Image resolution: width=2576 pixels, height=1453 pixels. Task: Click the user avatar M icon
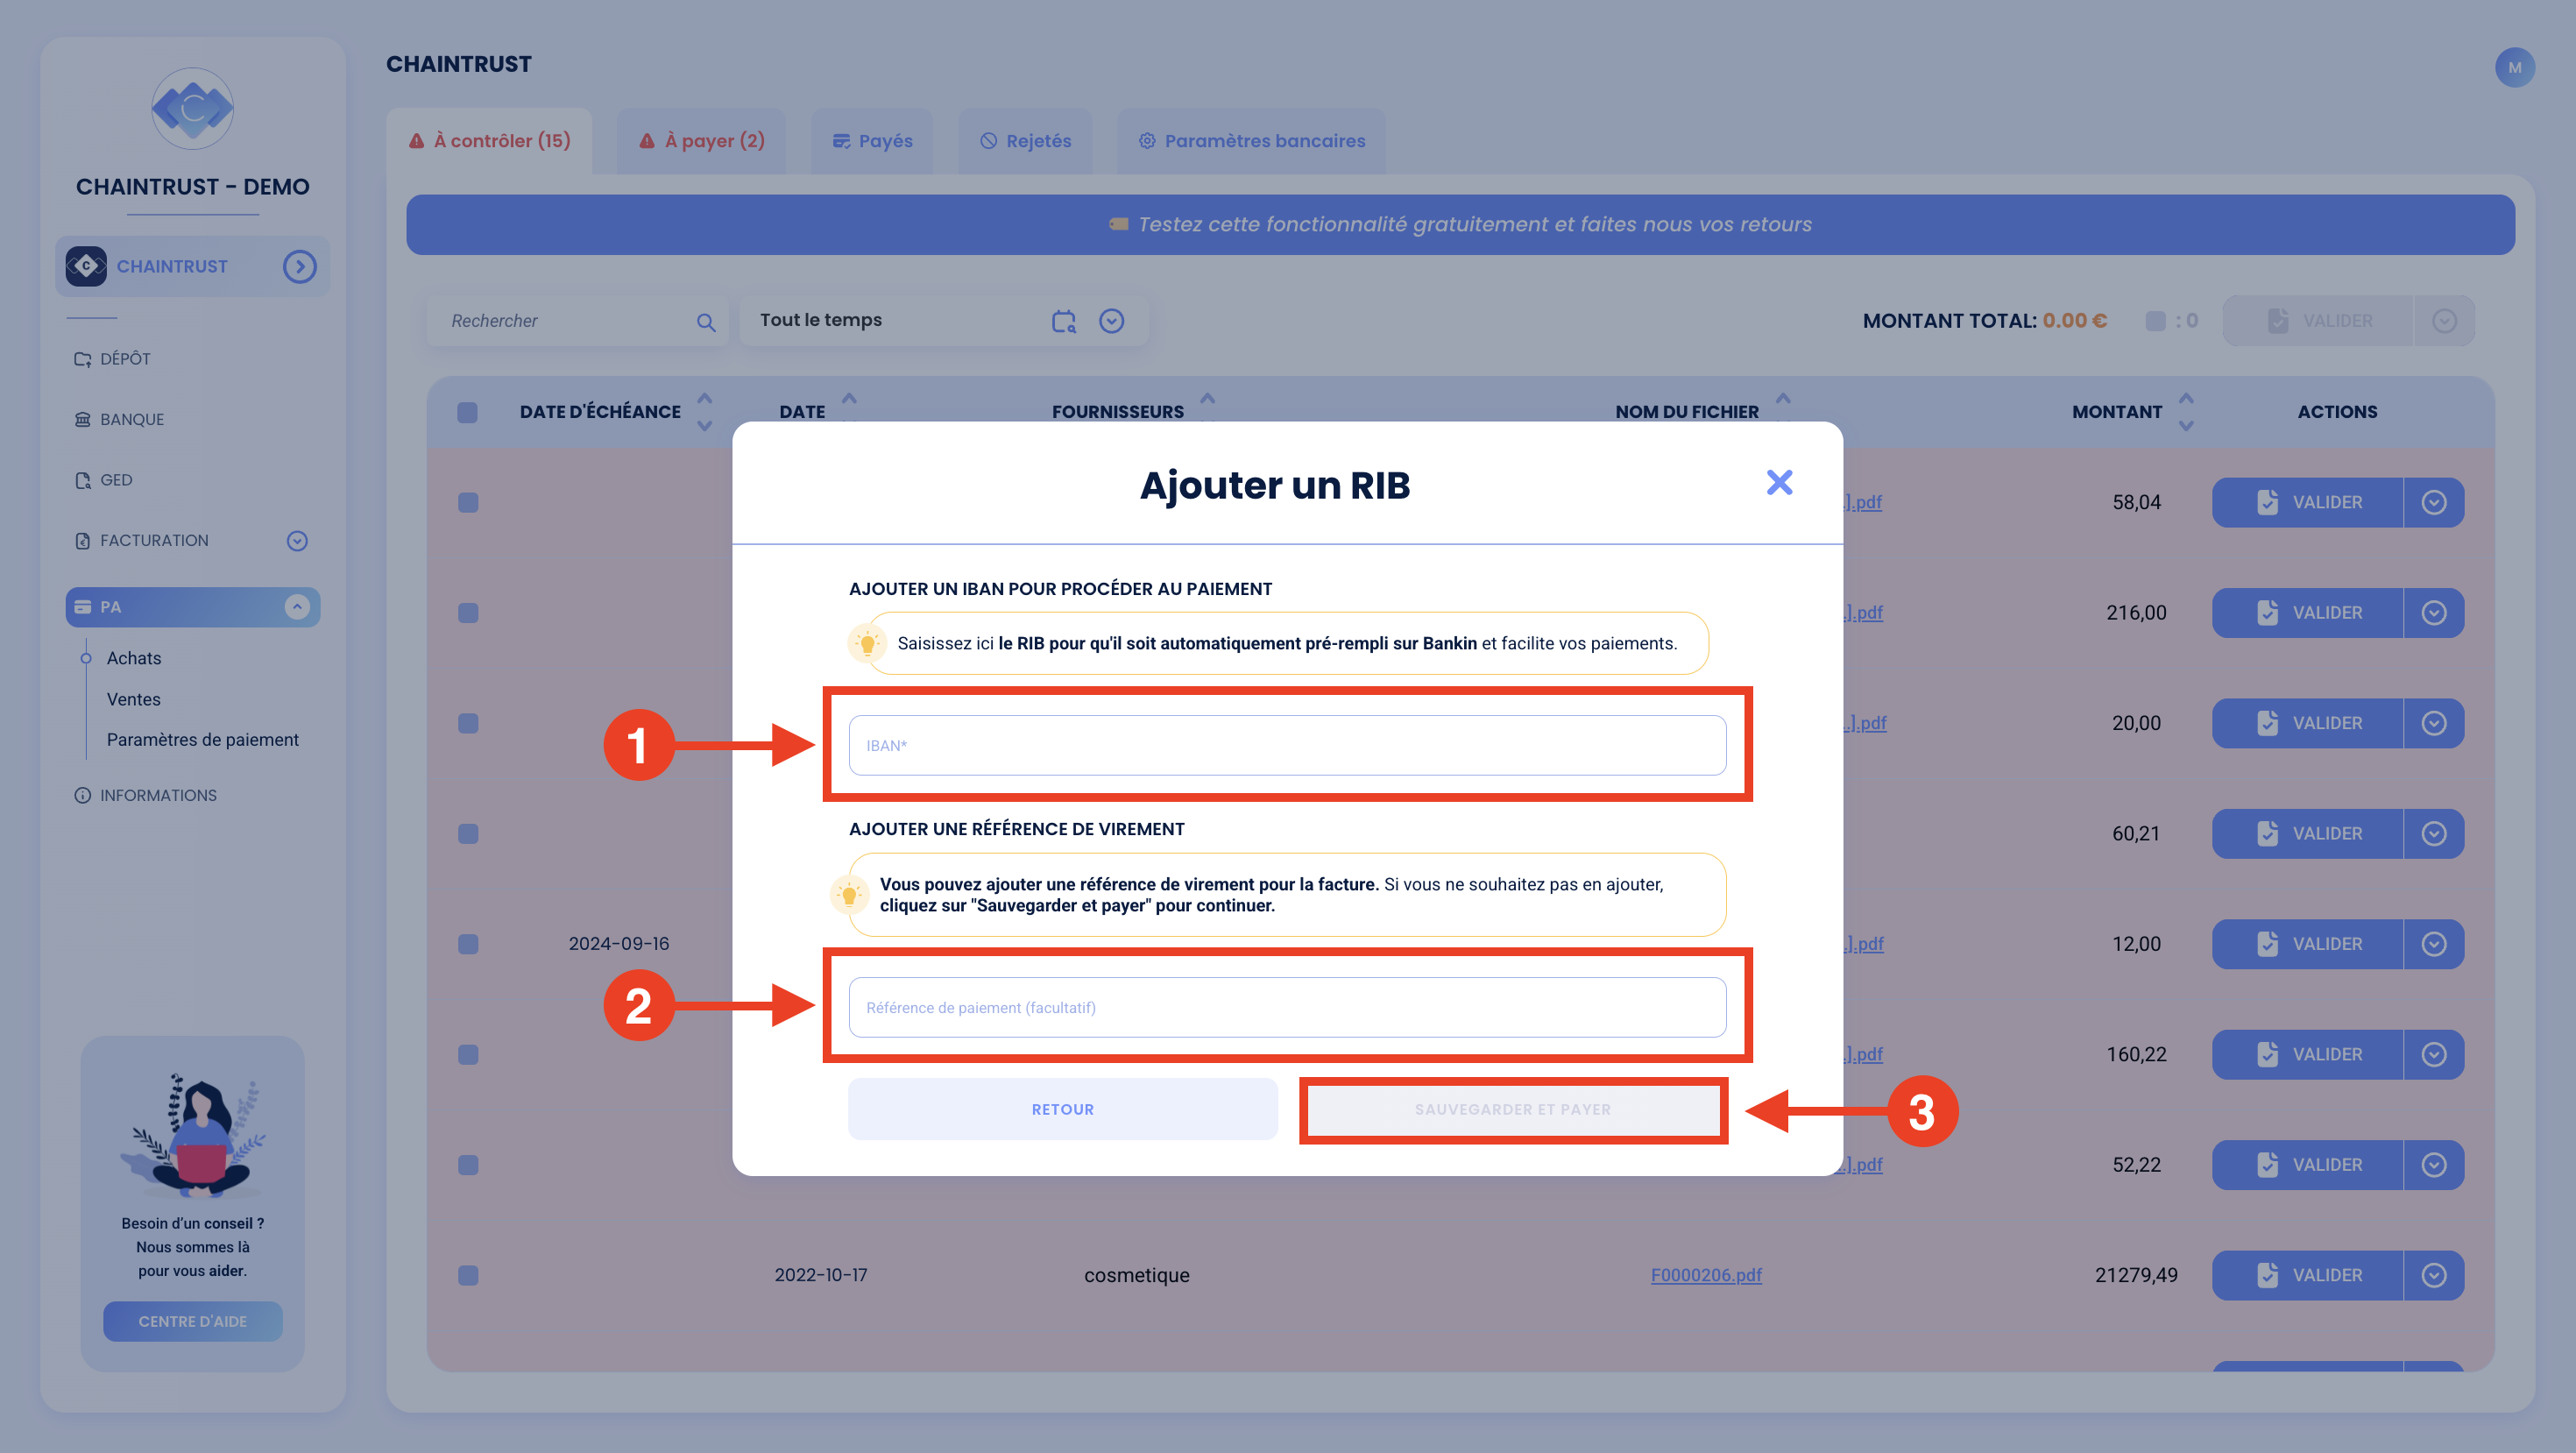2514,67
